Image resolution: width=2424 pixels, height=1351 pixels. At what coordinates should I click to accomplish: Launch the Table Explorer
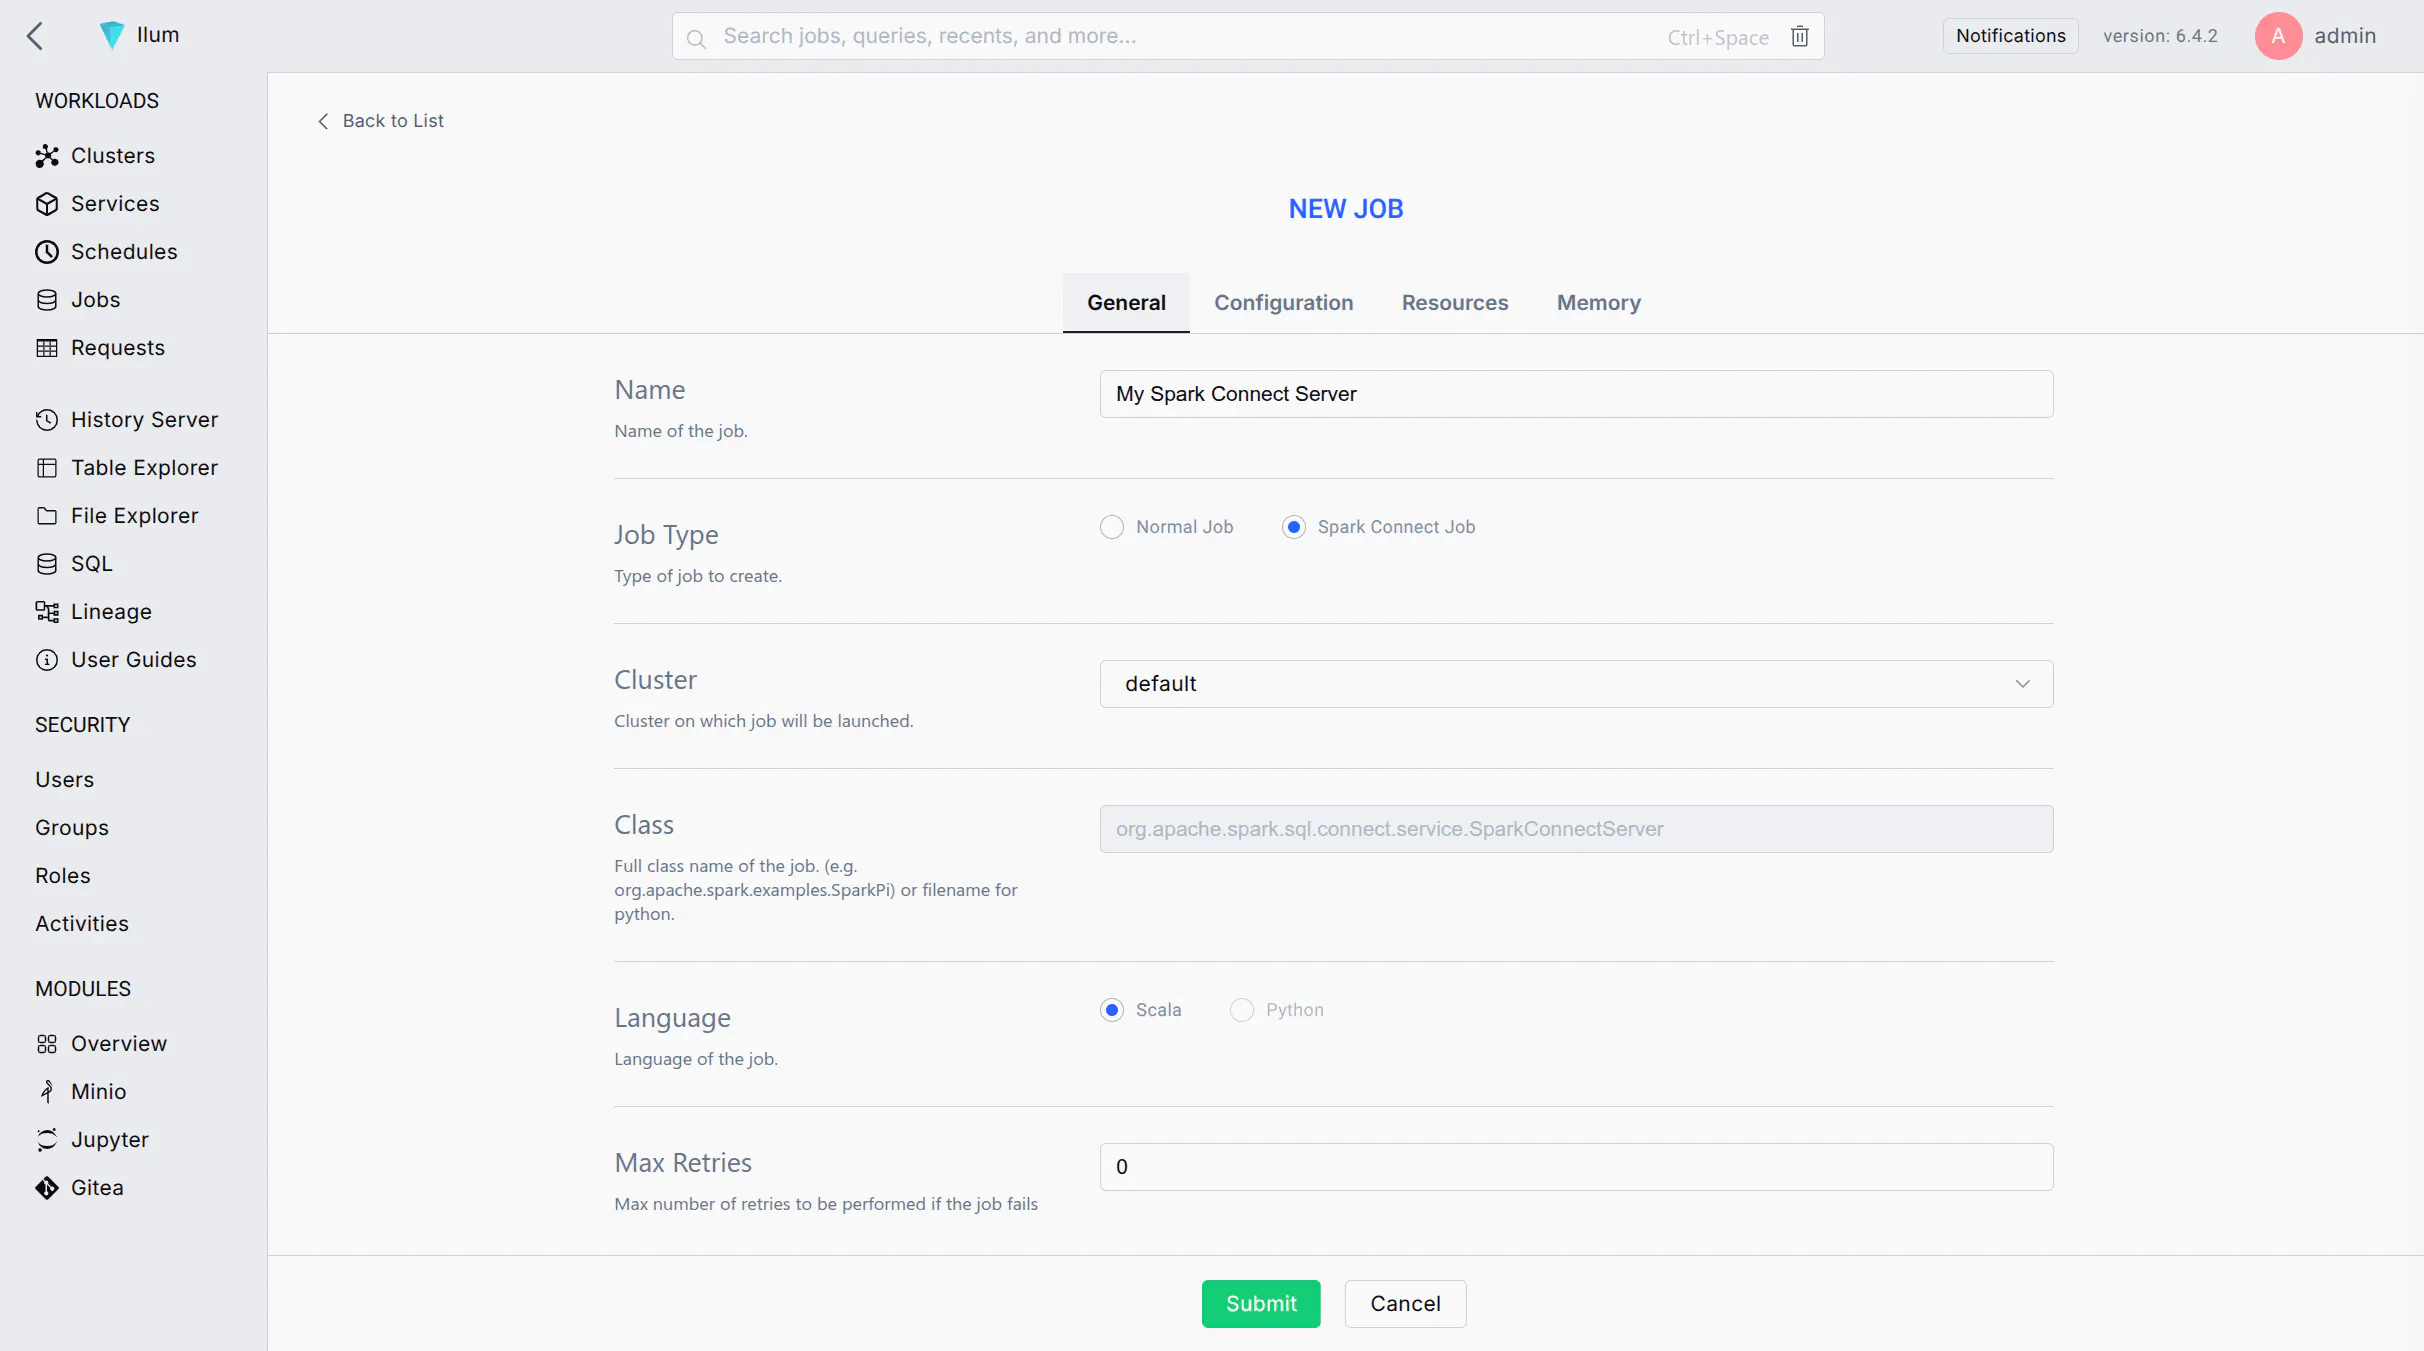point(145,467)
